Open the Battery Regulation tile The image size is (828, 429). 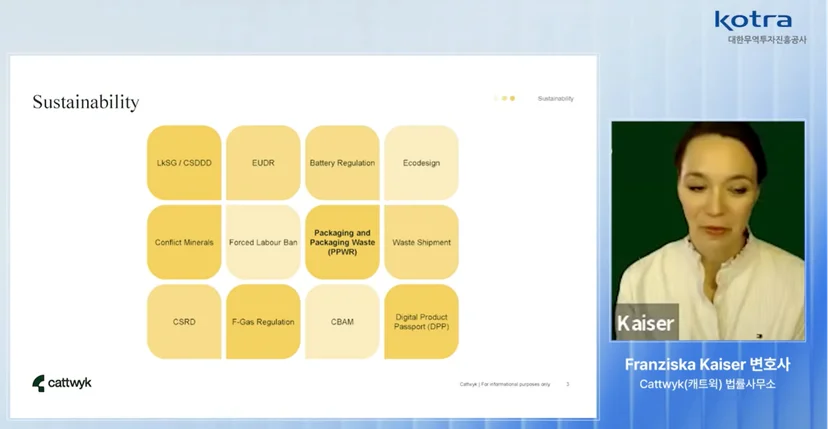point(342,163)
